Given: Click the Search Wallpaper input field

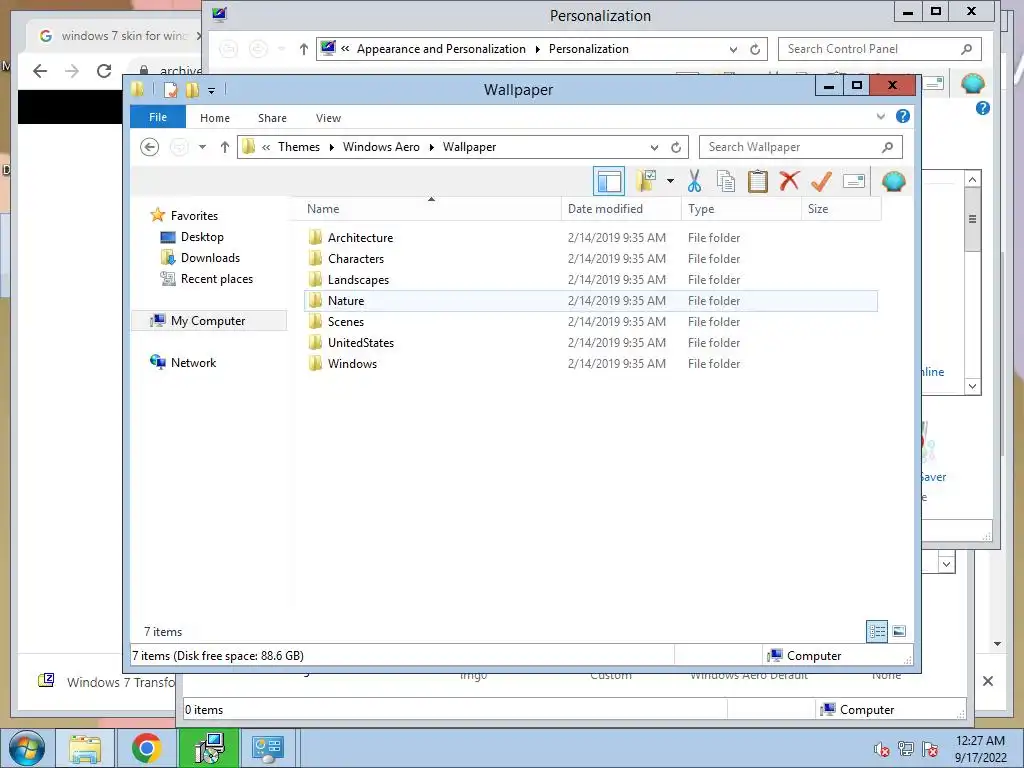Looking at the screenshot, I should 801,147.
